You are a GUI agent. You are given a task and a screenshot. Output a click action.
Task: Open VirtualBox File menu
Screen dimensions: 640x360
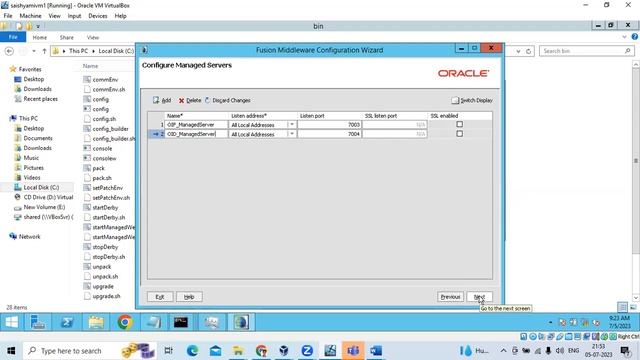[x=8, y=16]
